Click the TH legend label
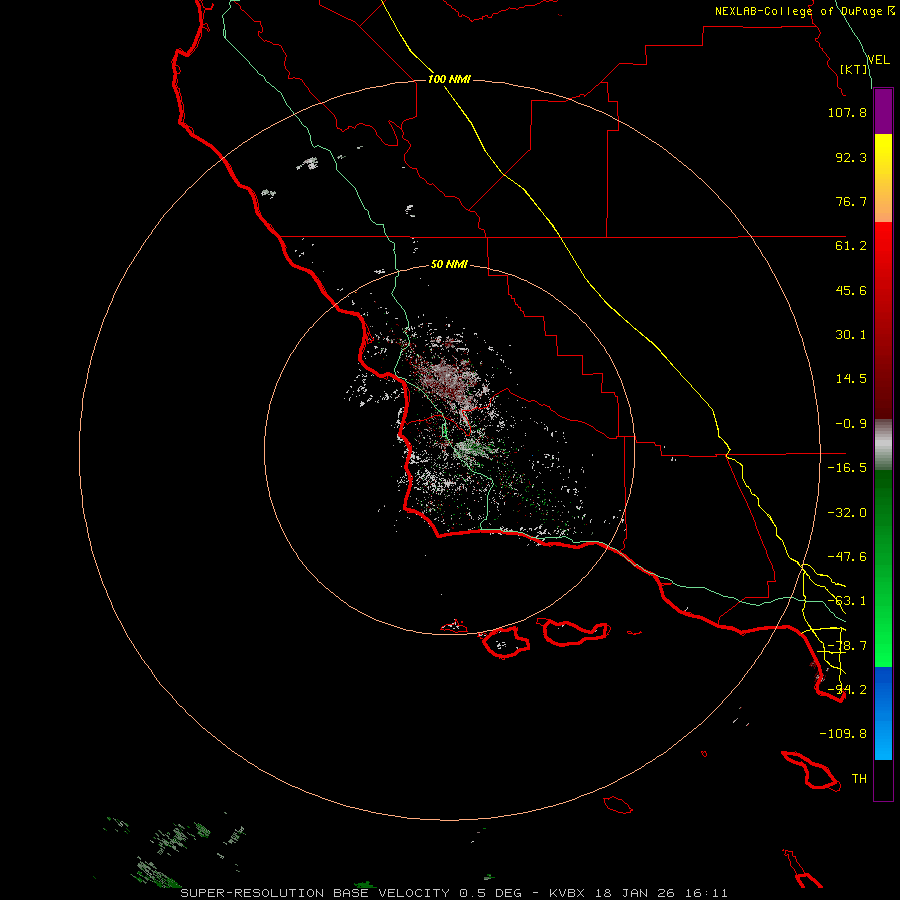The width and height of the screenshot is (900, 900). 859,779
